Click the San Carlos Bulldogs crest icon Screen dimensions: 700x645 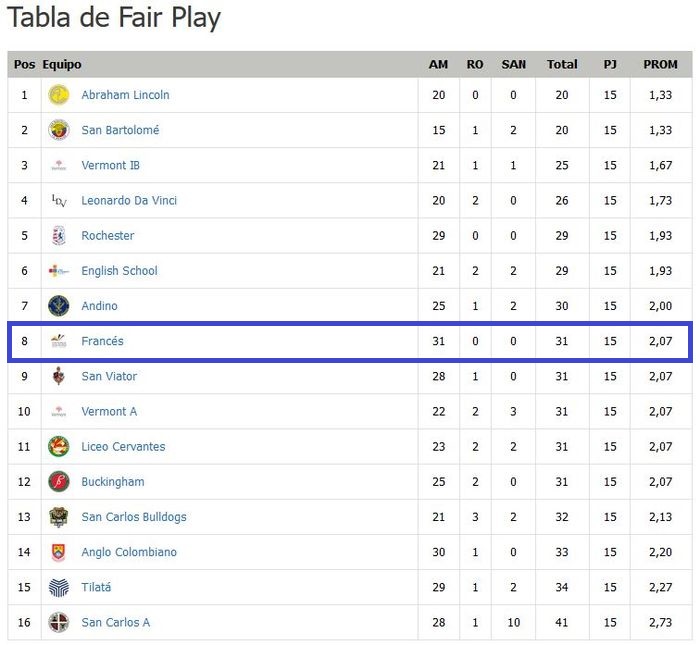point(58,517)
